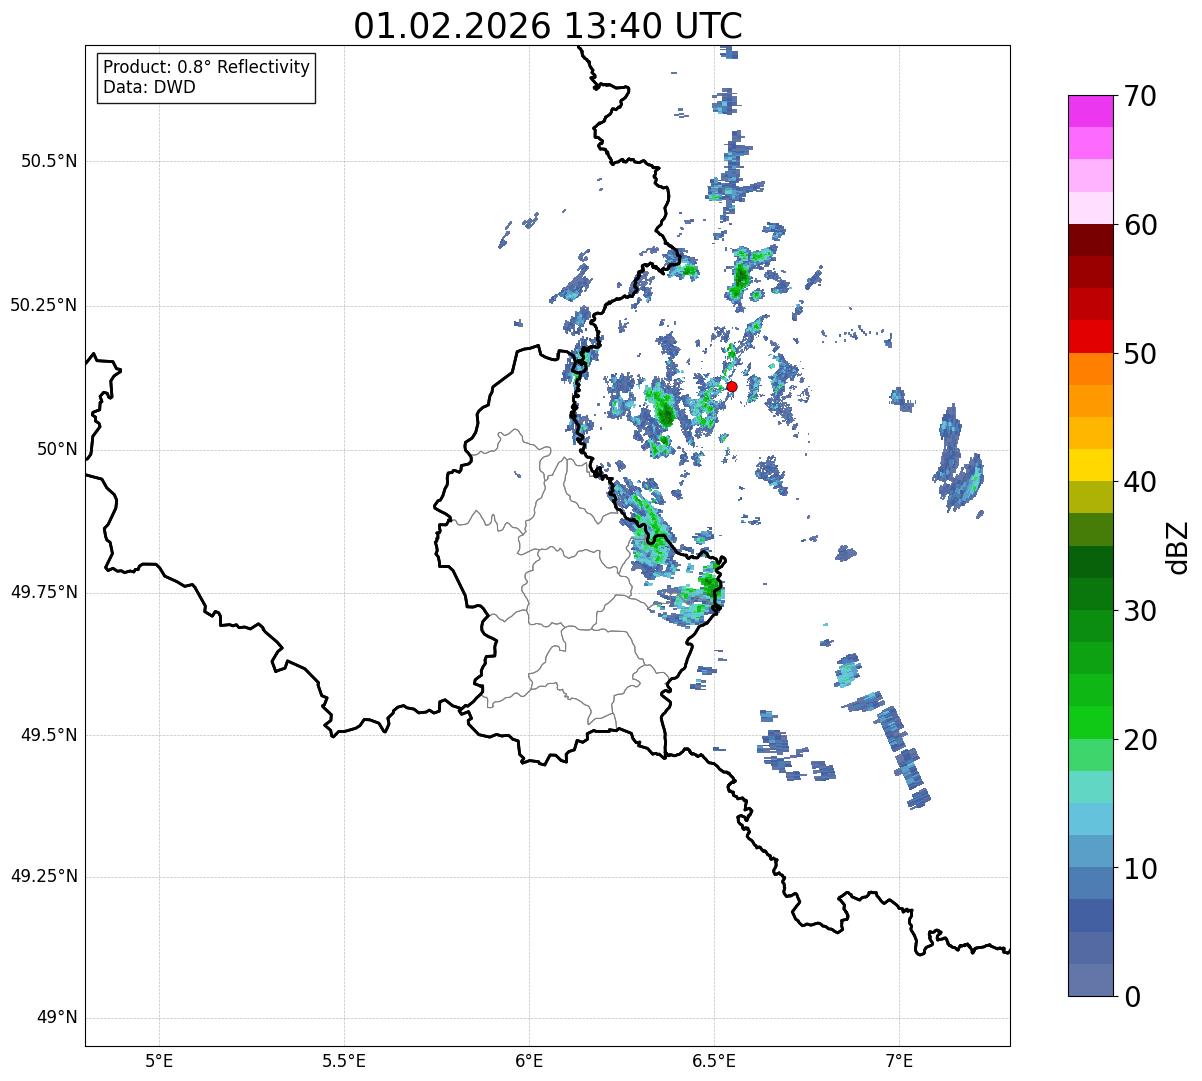Click the 7°E longitude label
The width and height of the screenshot is (1202, 1081).
click(x=899, y=1060)
